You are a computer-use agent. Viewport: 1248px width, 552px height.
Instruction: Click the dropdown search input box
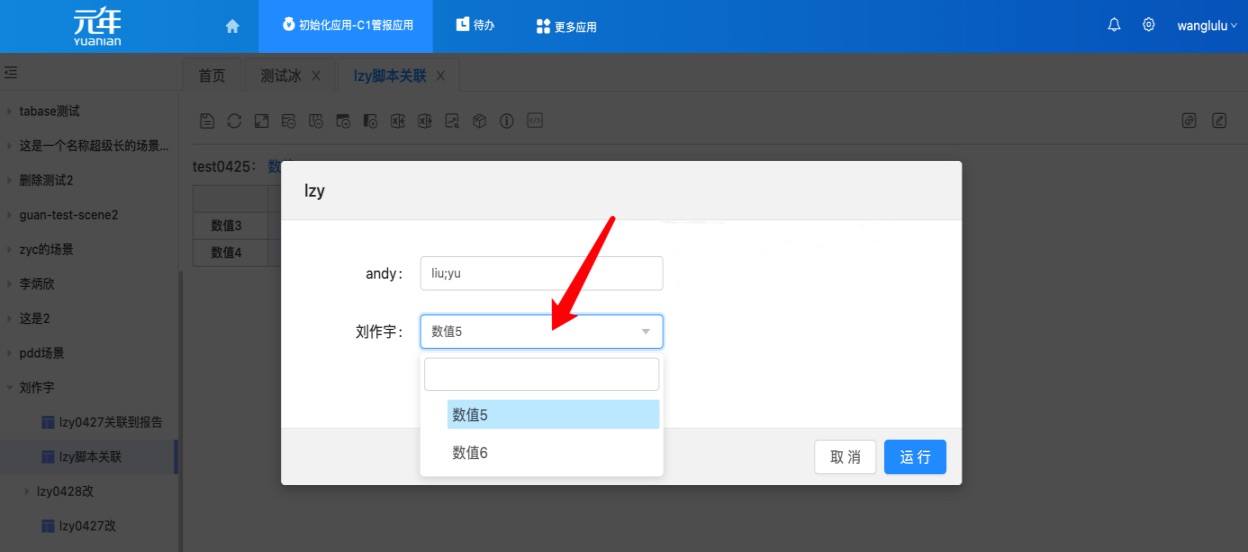point(541,374)
